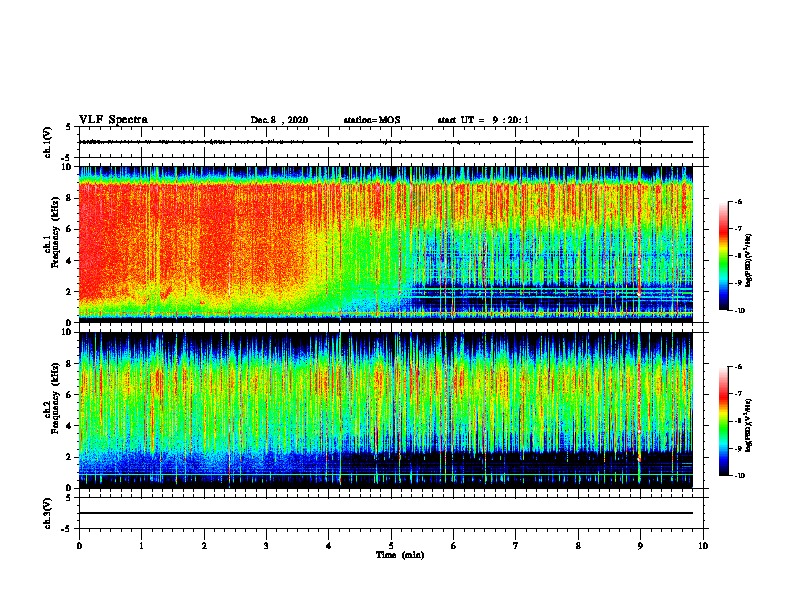Click the "VLF Spectra" plot title
Viewport: 792px width, 612px height.
click(x=113, y=120)
